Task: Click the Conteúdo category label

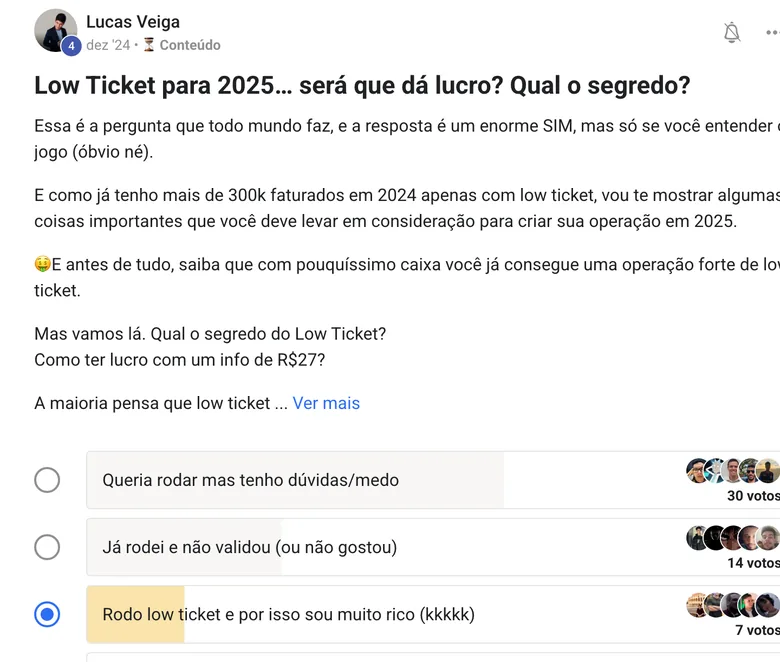Action: (190, 45)
